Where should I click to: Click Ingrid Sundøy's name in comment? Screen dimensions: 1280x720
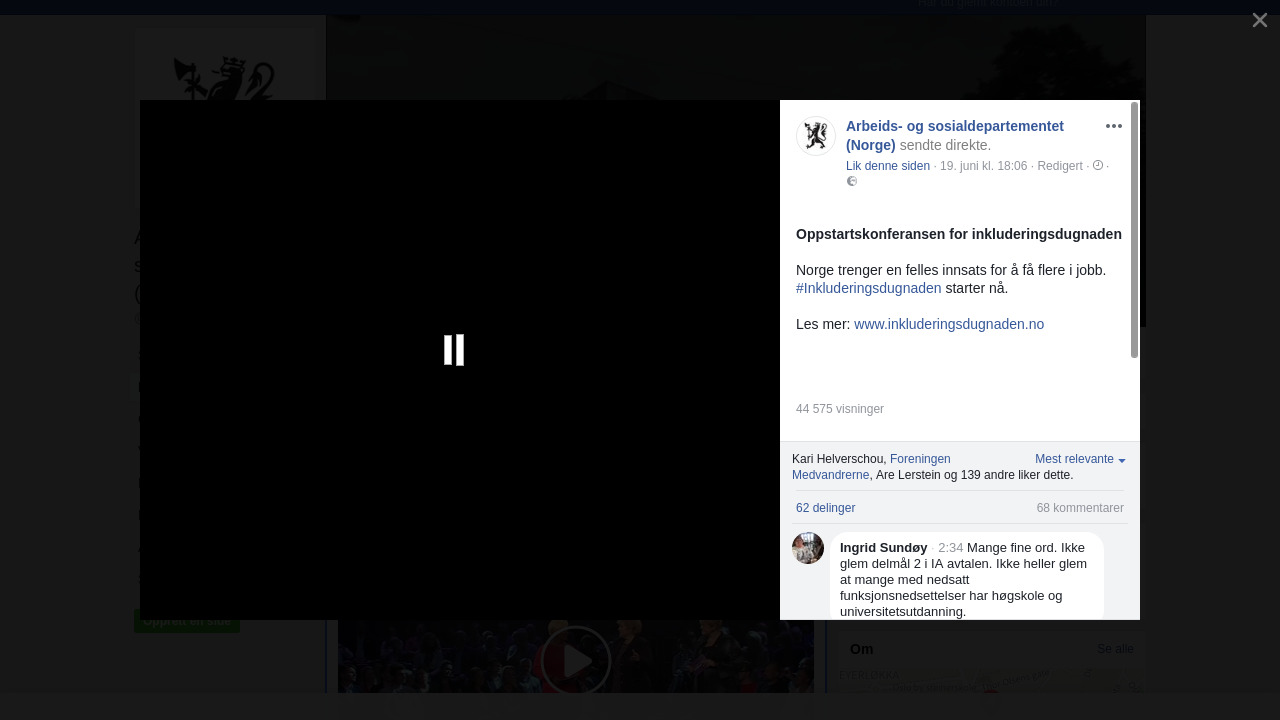[884, 548]
